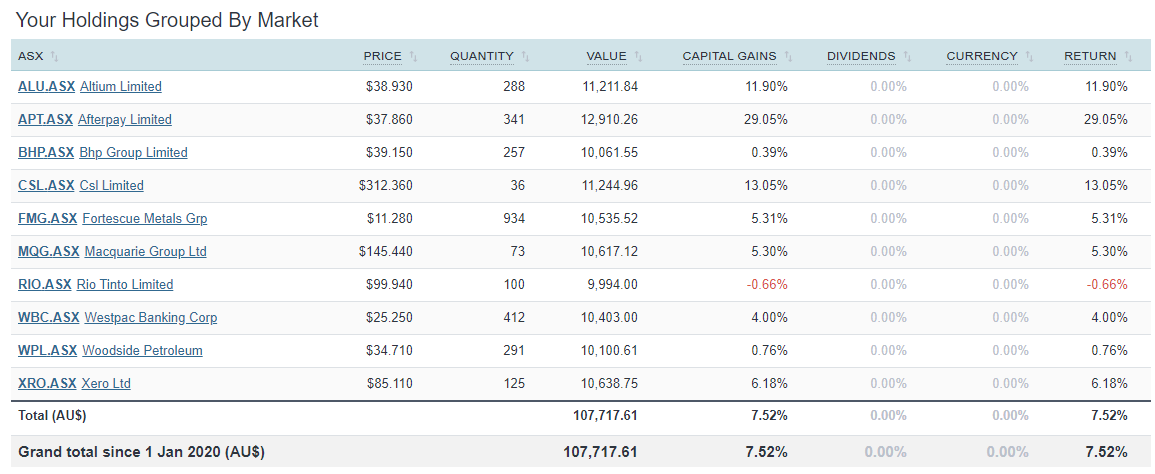Open the Westpac Banking Corp link

150,318
